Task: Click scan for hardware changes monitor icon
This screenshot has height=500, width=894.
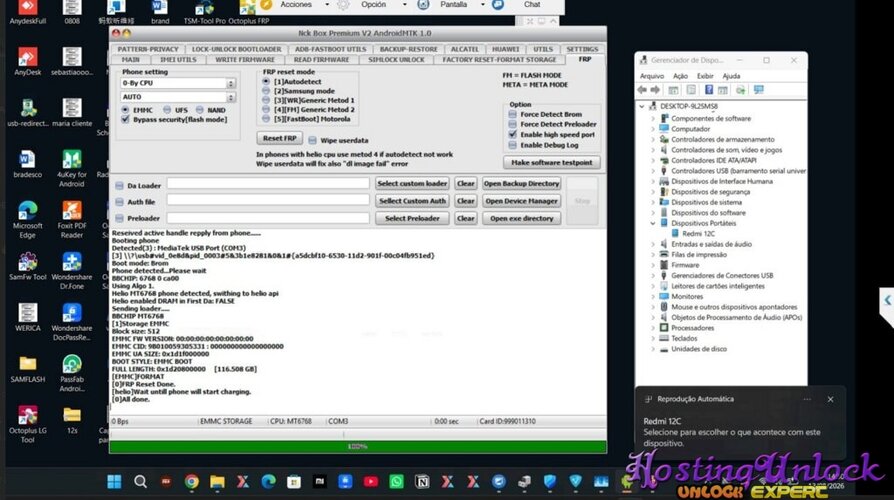Action: click(x=758, y=90)
